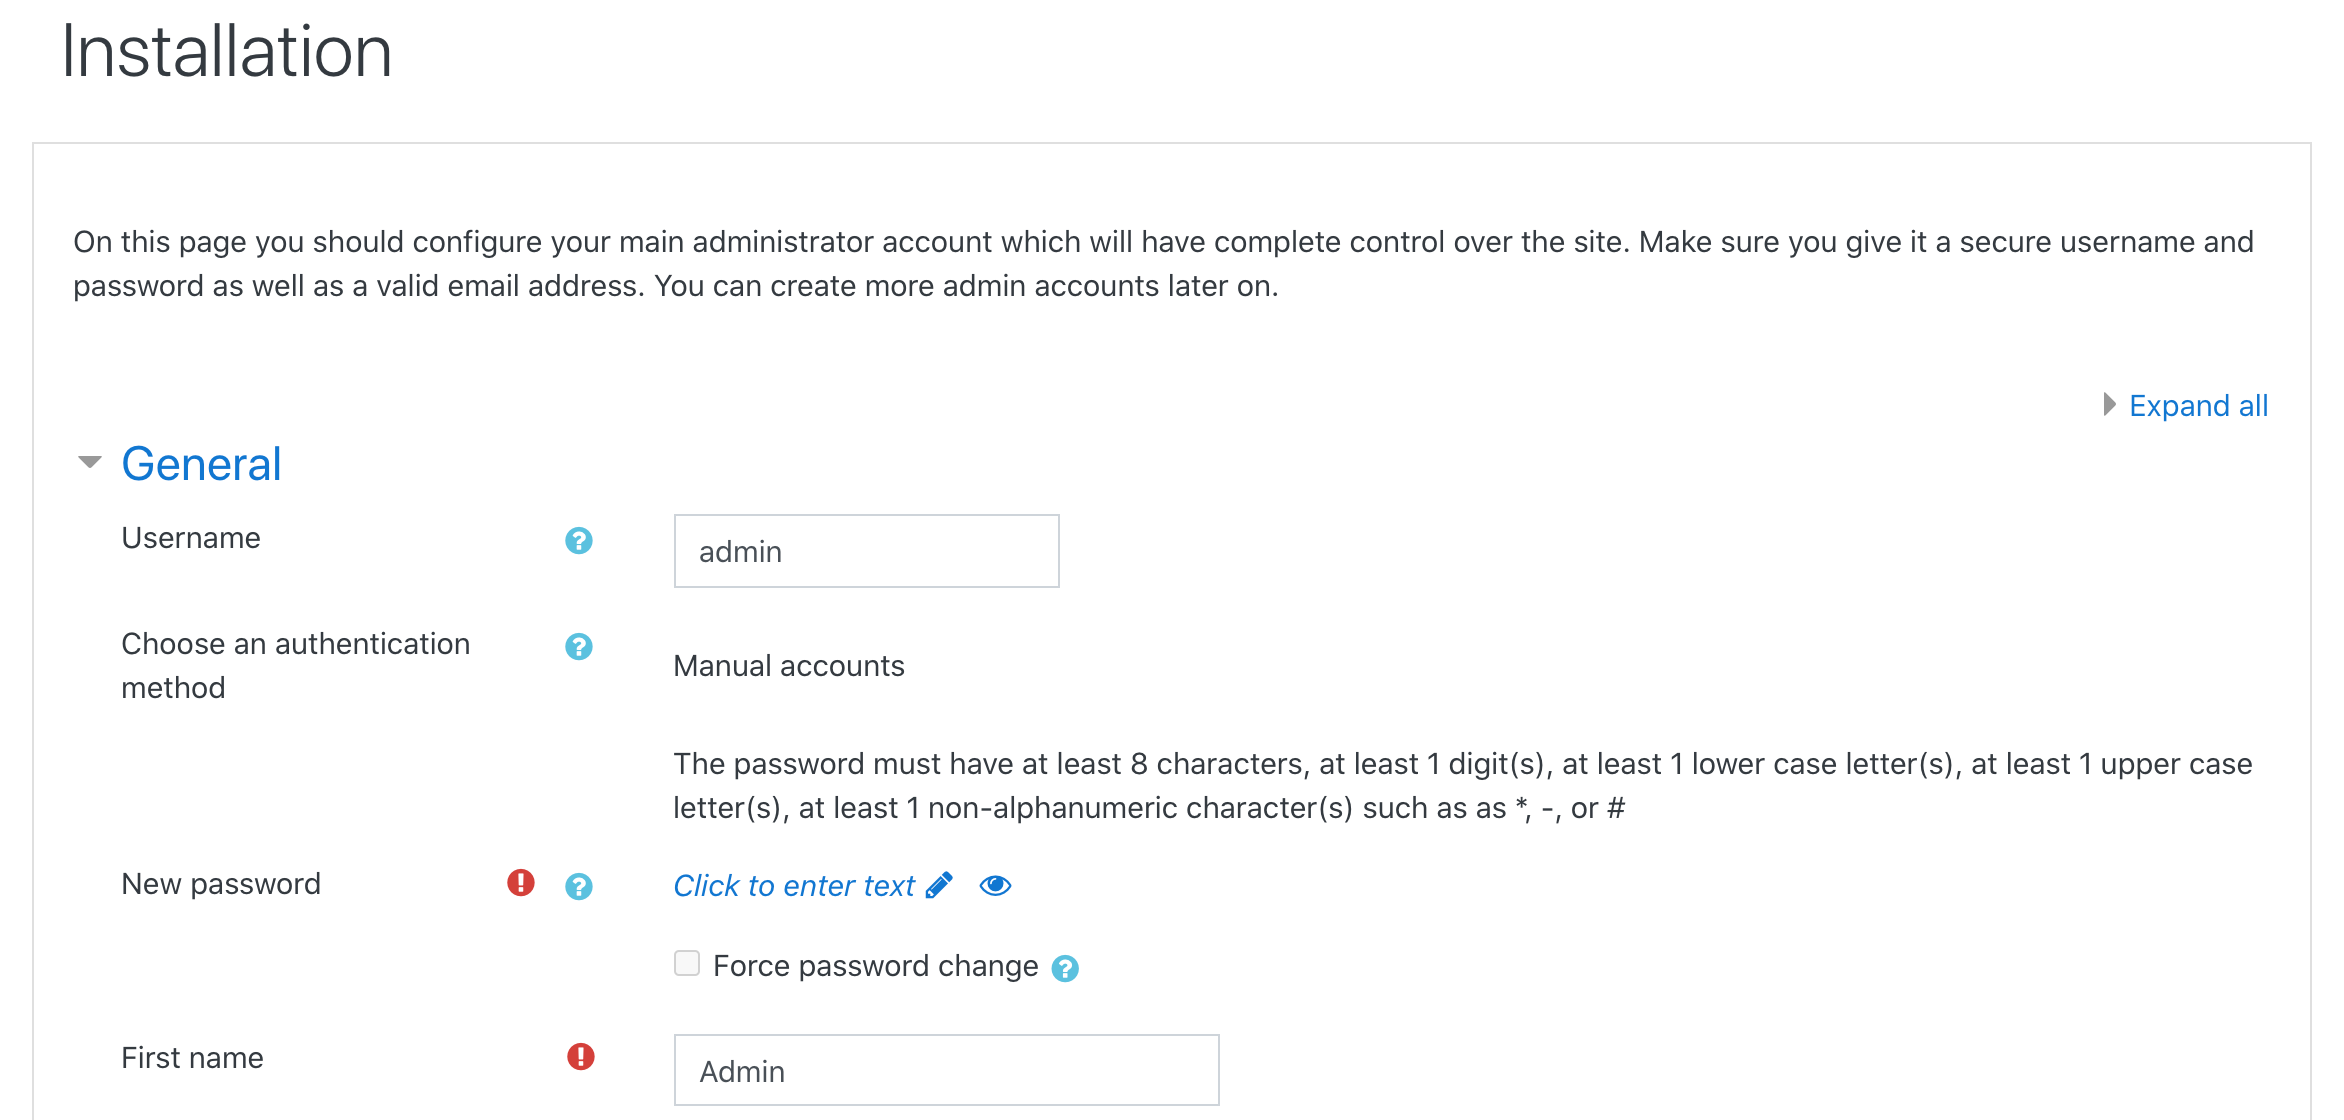This screenshot has width=2344, height=1120.
Task: Click First name required warning icon
Action: pos(580,1057)
